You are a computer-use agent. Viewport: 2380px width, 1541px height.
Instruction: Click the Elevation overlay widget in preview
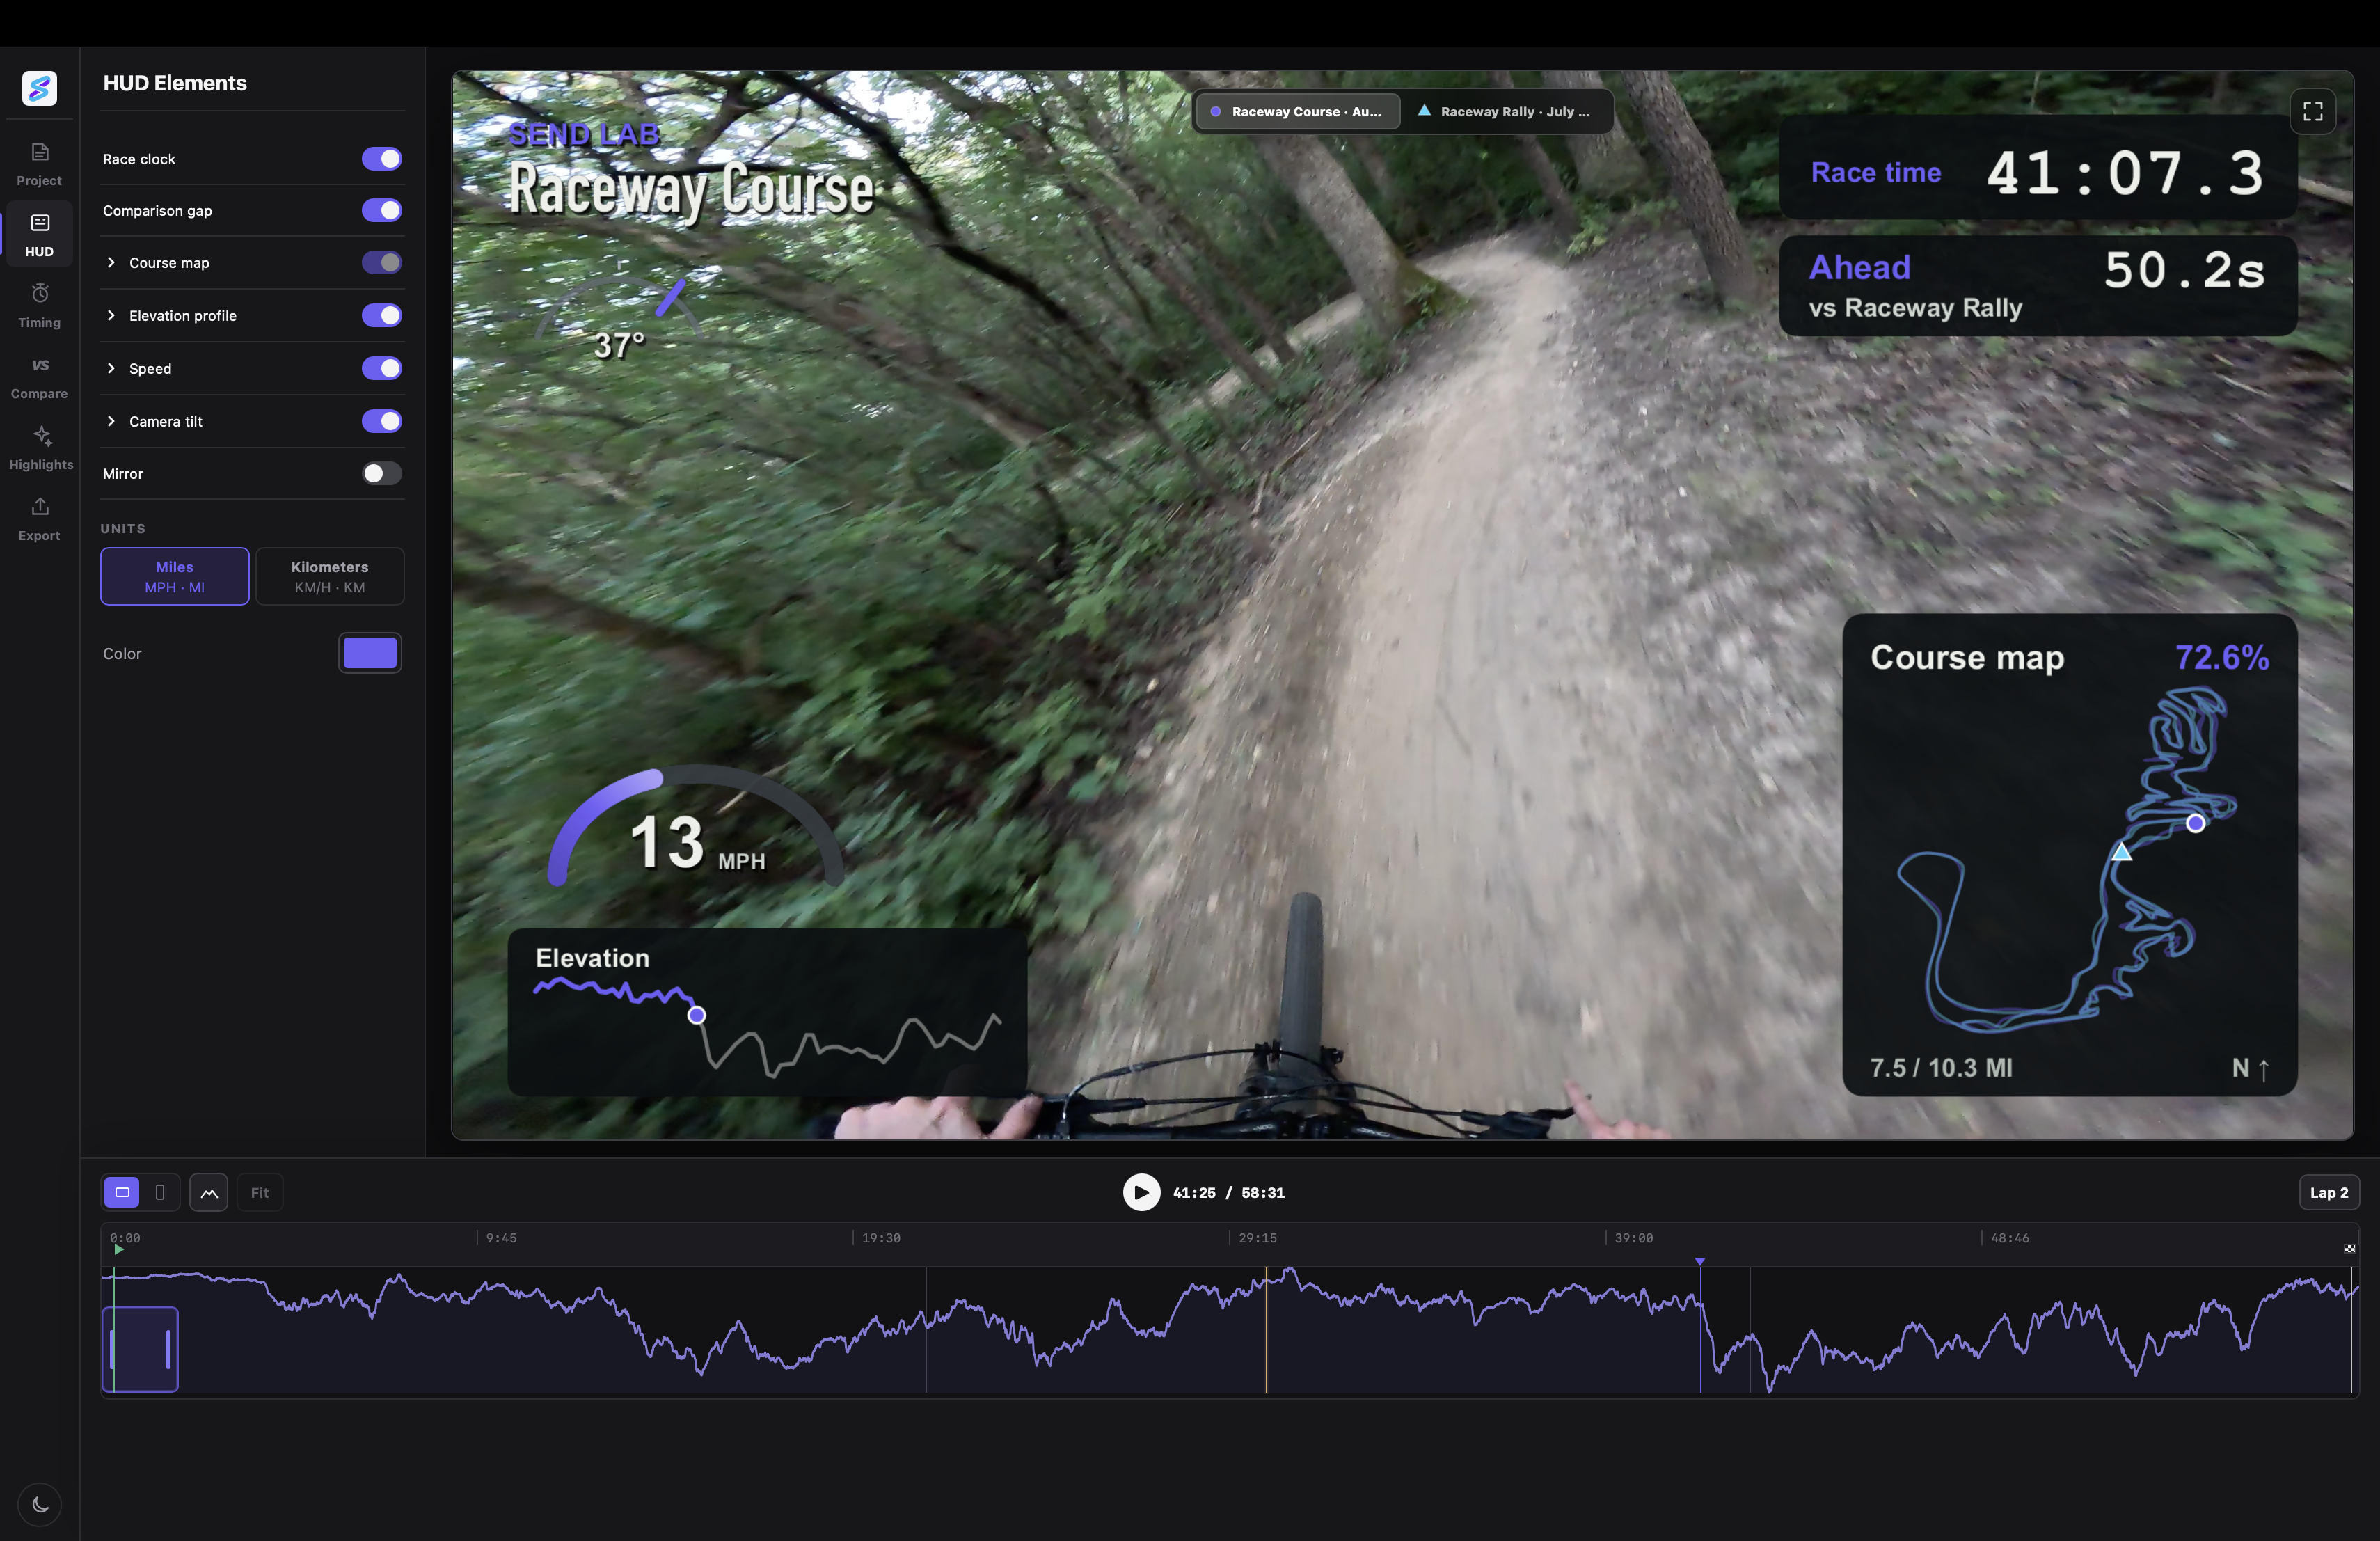tap(767, 1012)
